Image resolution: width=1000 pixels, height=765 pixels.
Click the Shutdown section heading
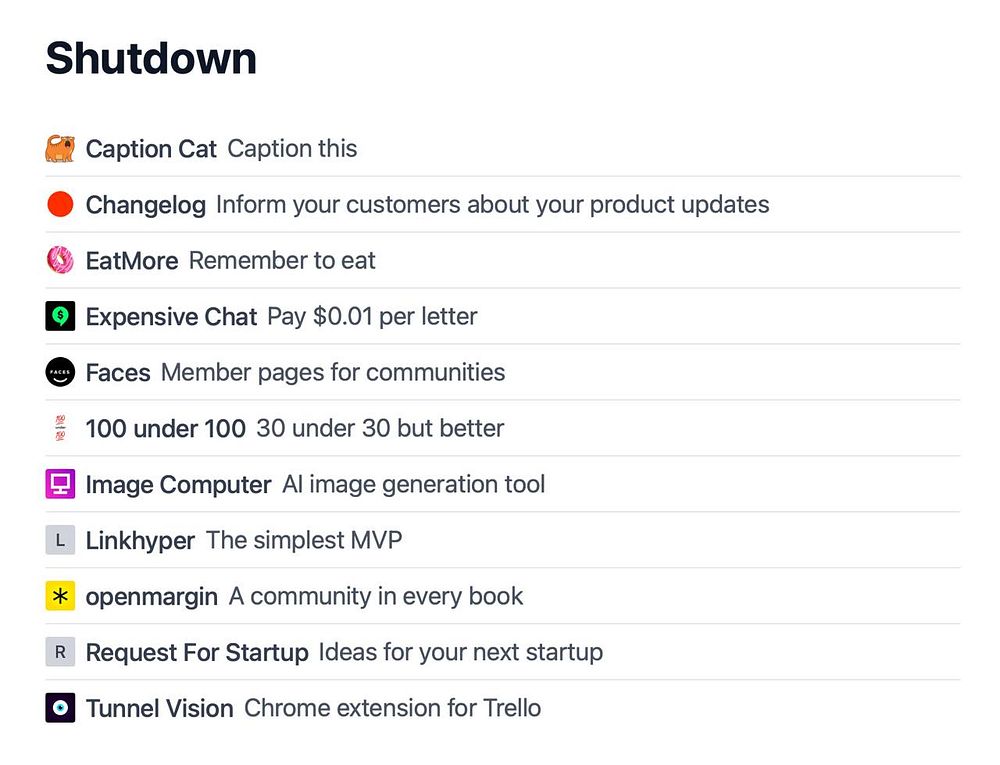pyautogui.click(x=151, y=58)
